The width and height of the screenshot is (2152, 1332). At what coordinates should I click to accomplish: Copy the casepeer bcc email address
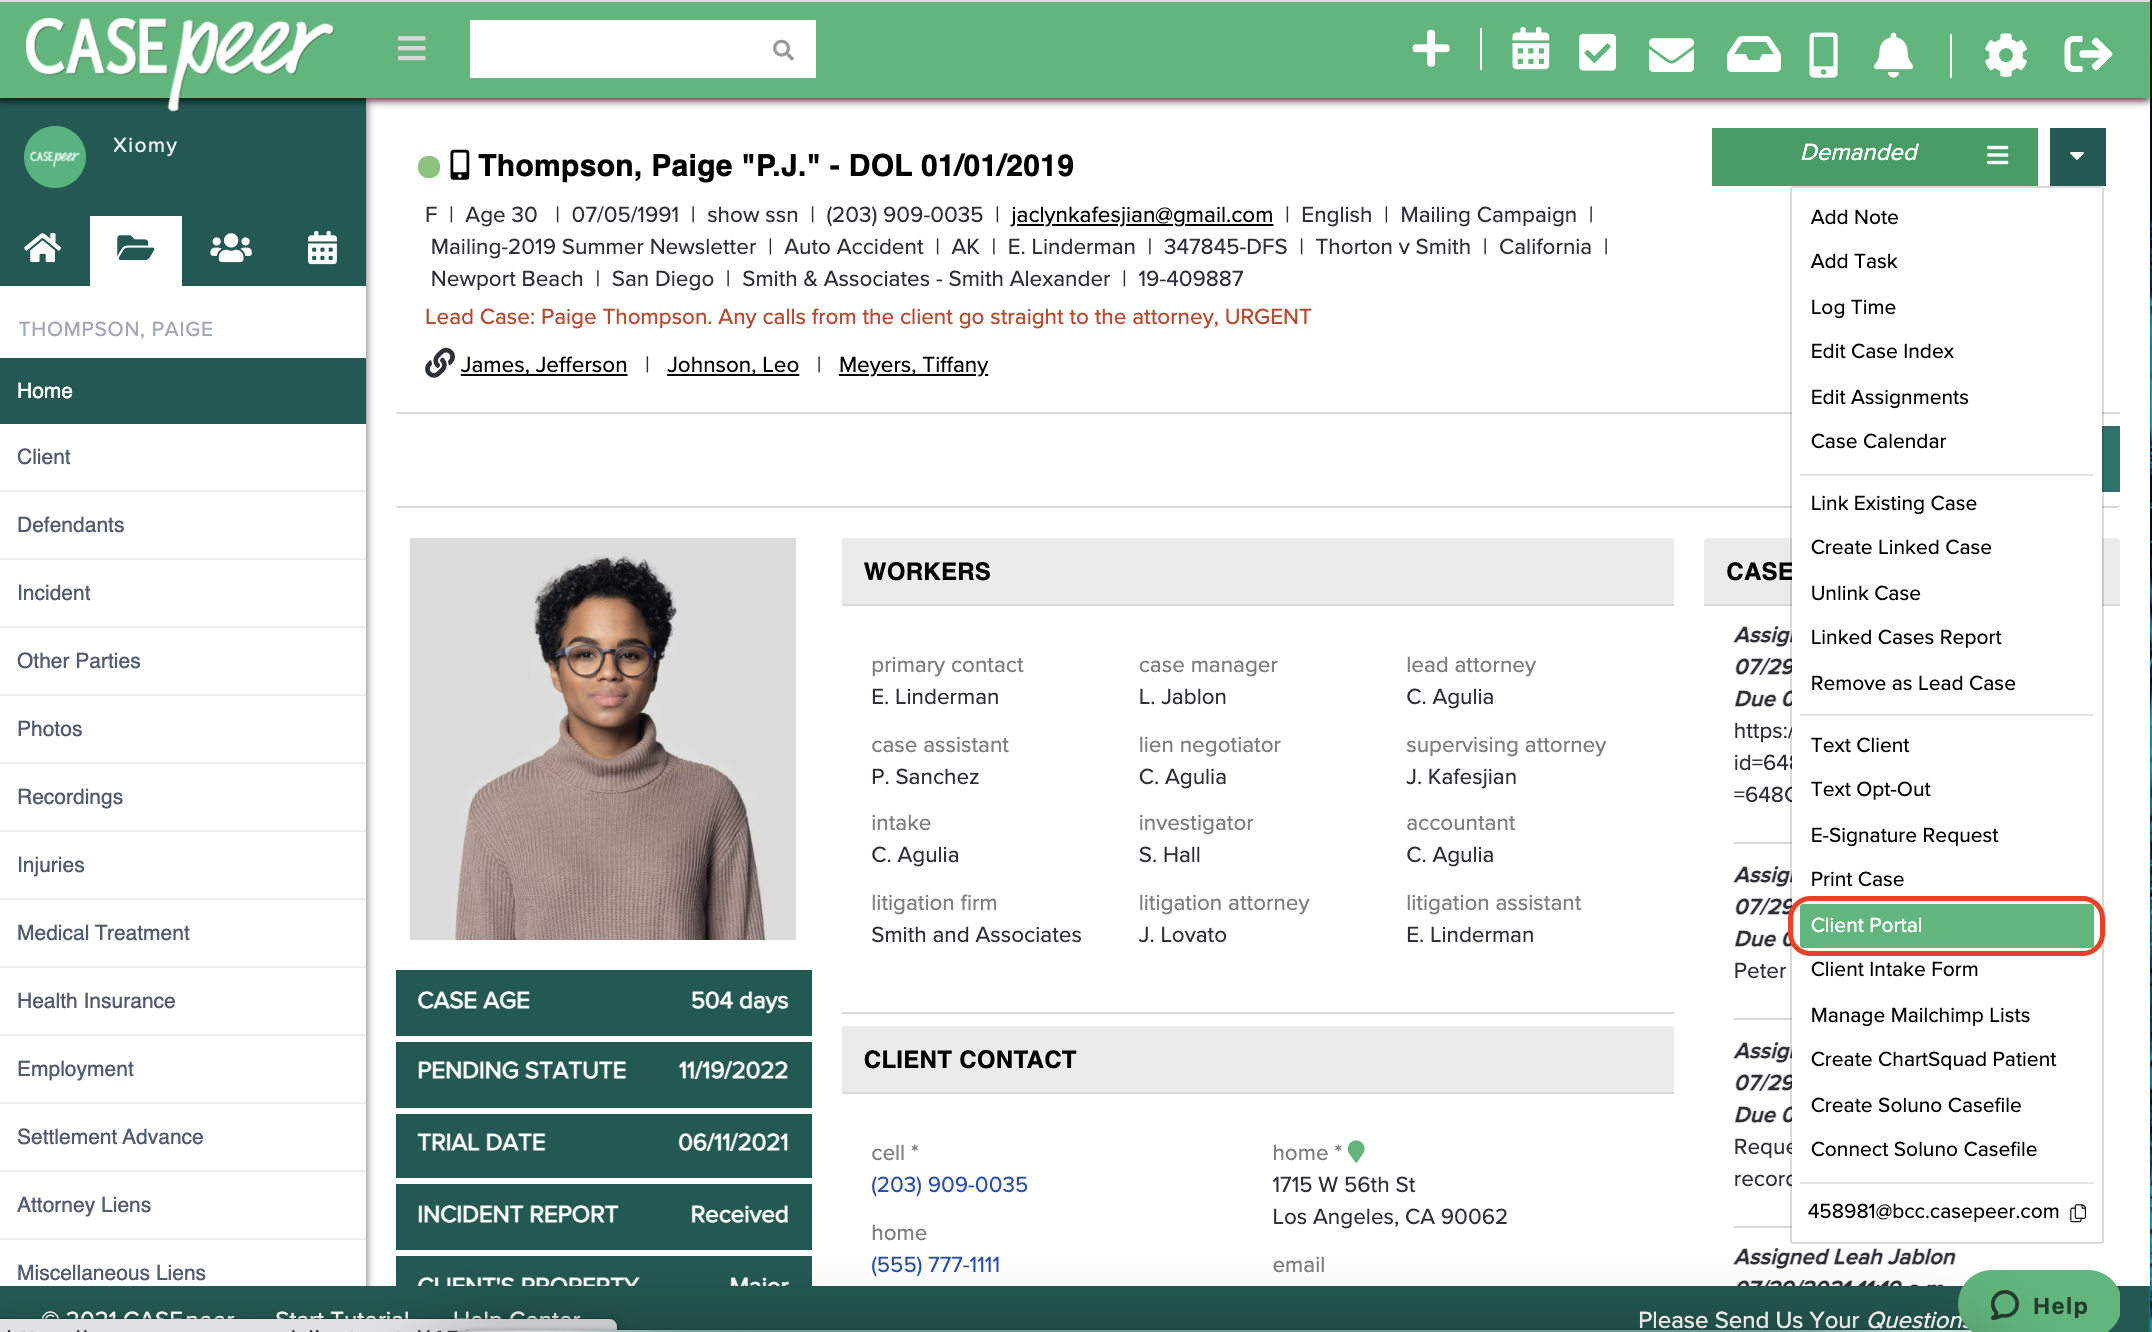click(x=2078, y=1212)
